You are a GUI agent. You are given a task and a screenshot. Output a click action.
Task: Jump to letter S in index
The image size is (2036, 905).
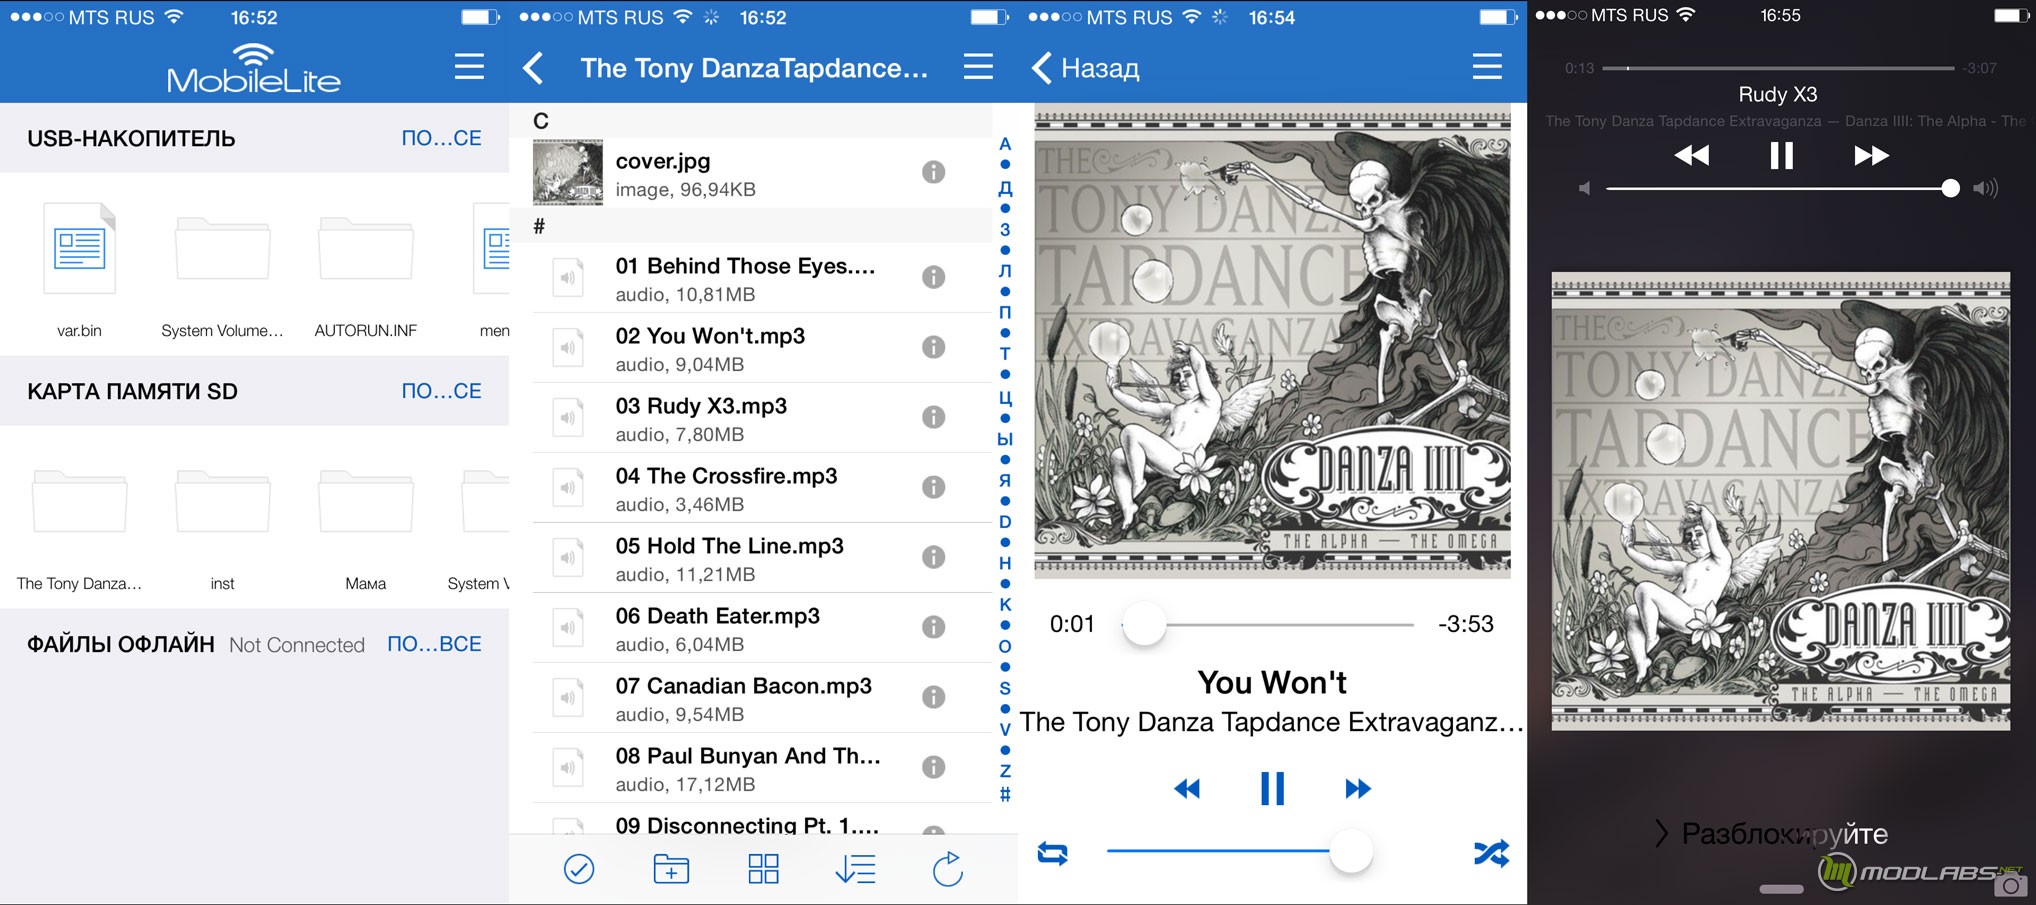point(1005,688)
